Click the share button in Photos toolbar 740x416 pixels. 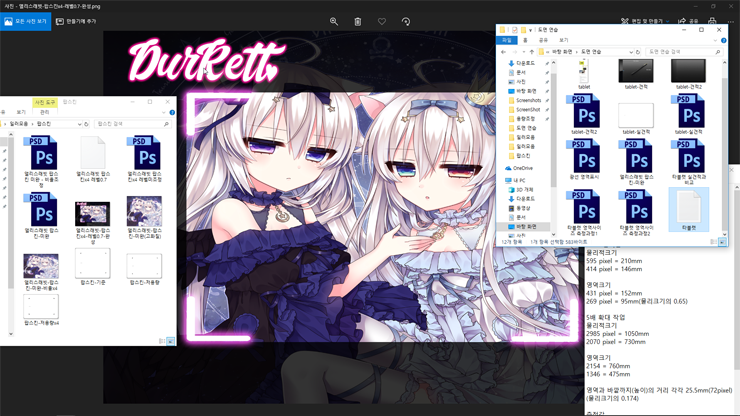point(688,21)
